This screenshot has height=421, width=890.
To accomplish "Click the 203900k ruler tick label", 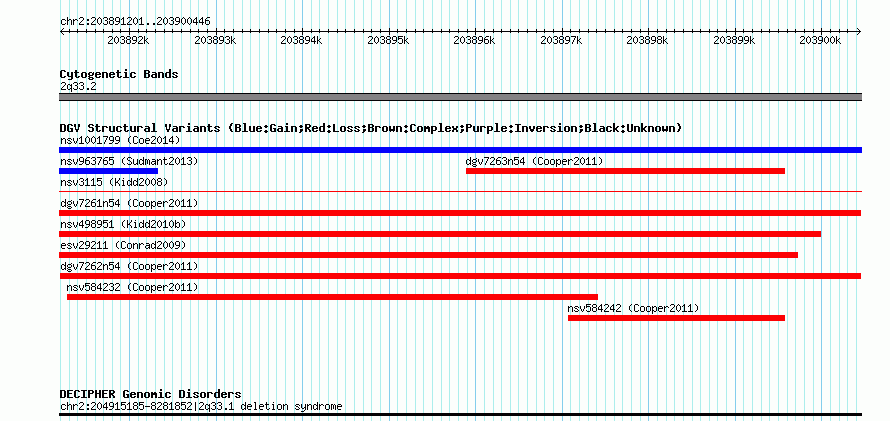I will point(821,40).
